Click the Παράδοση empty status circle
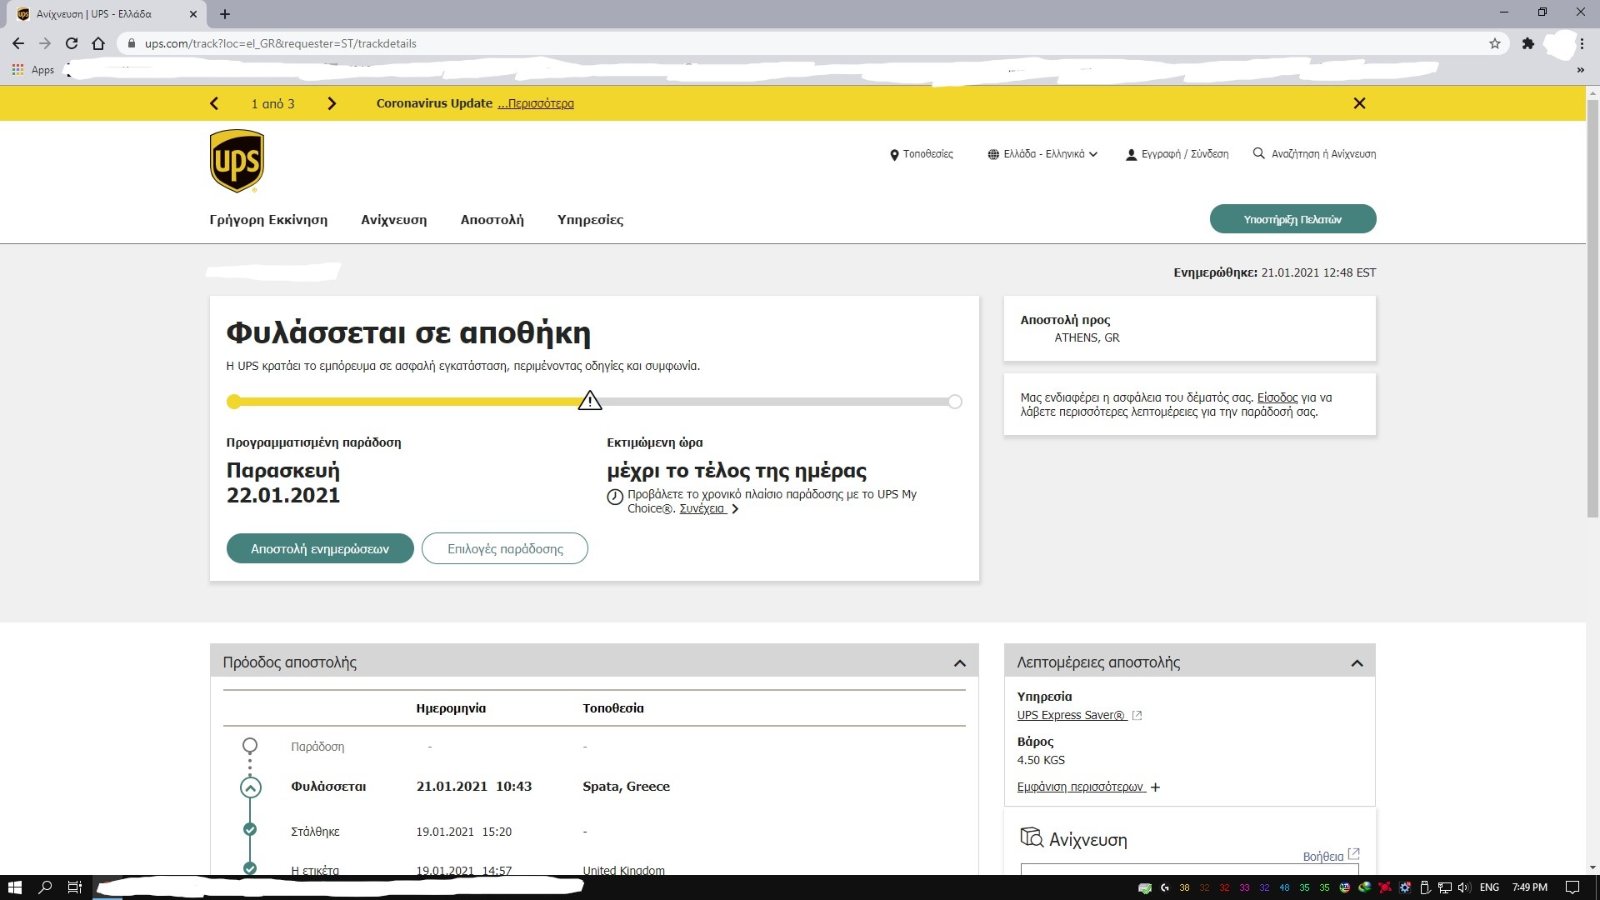 250,746
